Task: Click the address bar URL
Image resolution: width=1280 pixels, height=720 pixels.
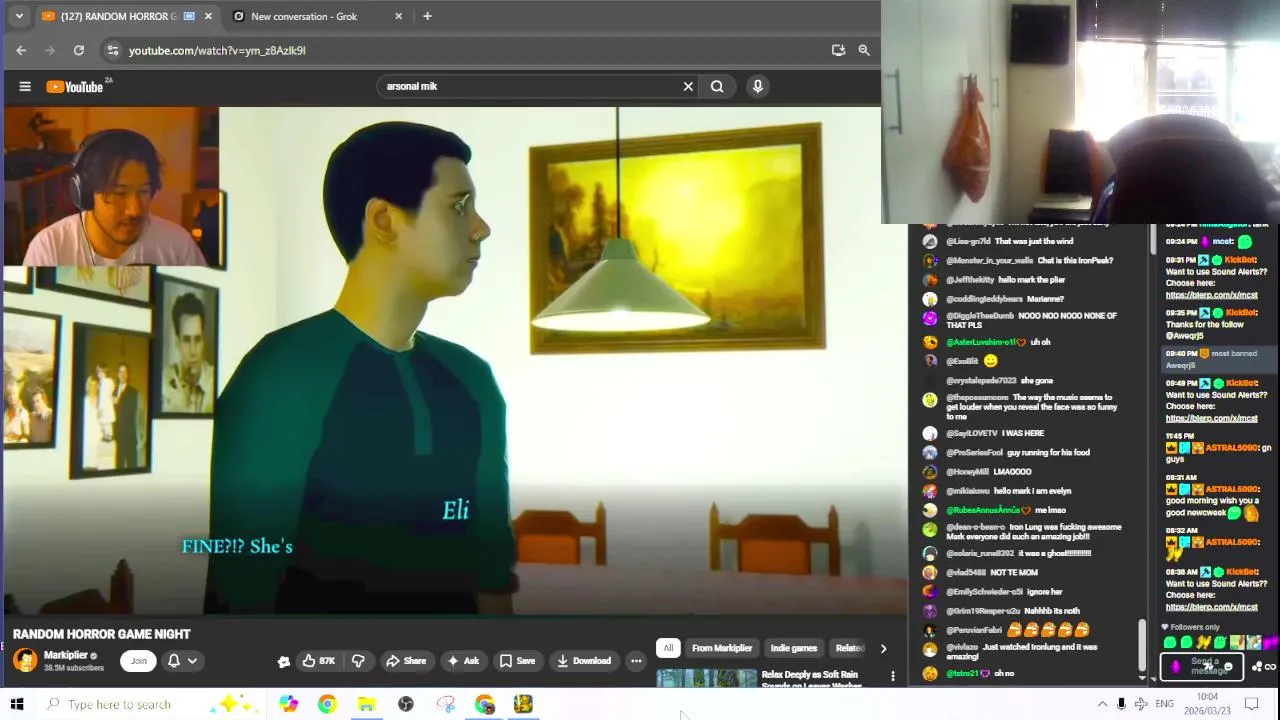Action: coord(217,50)
